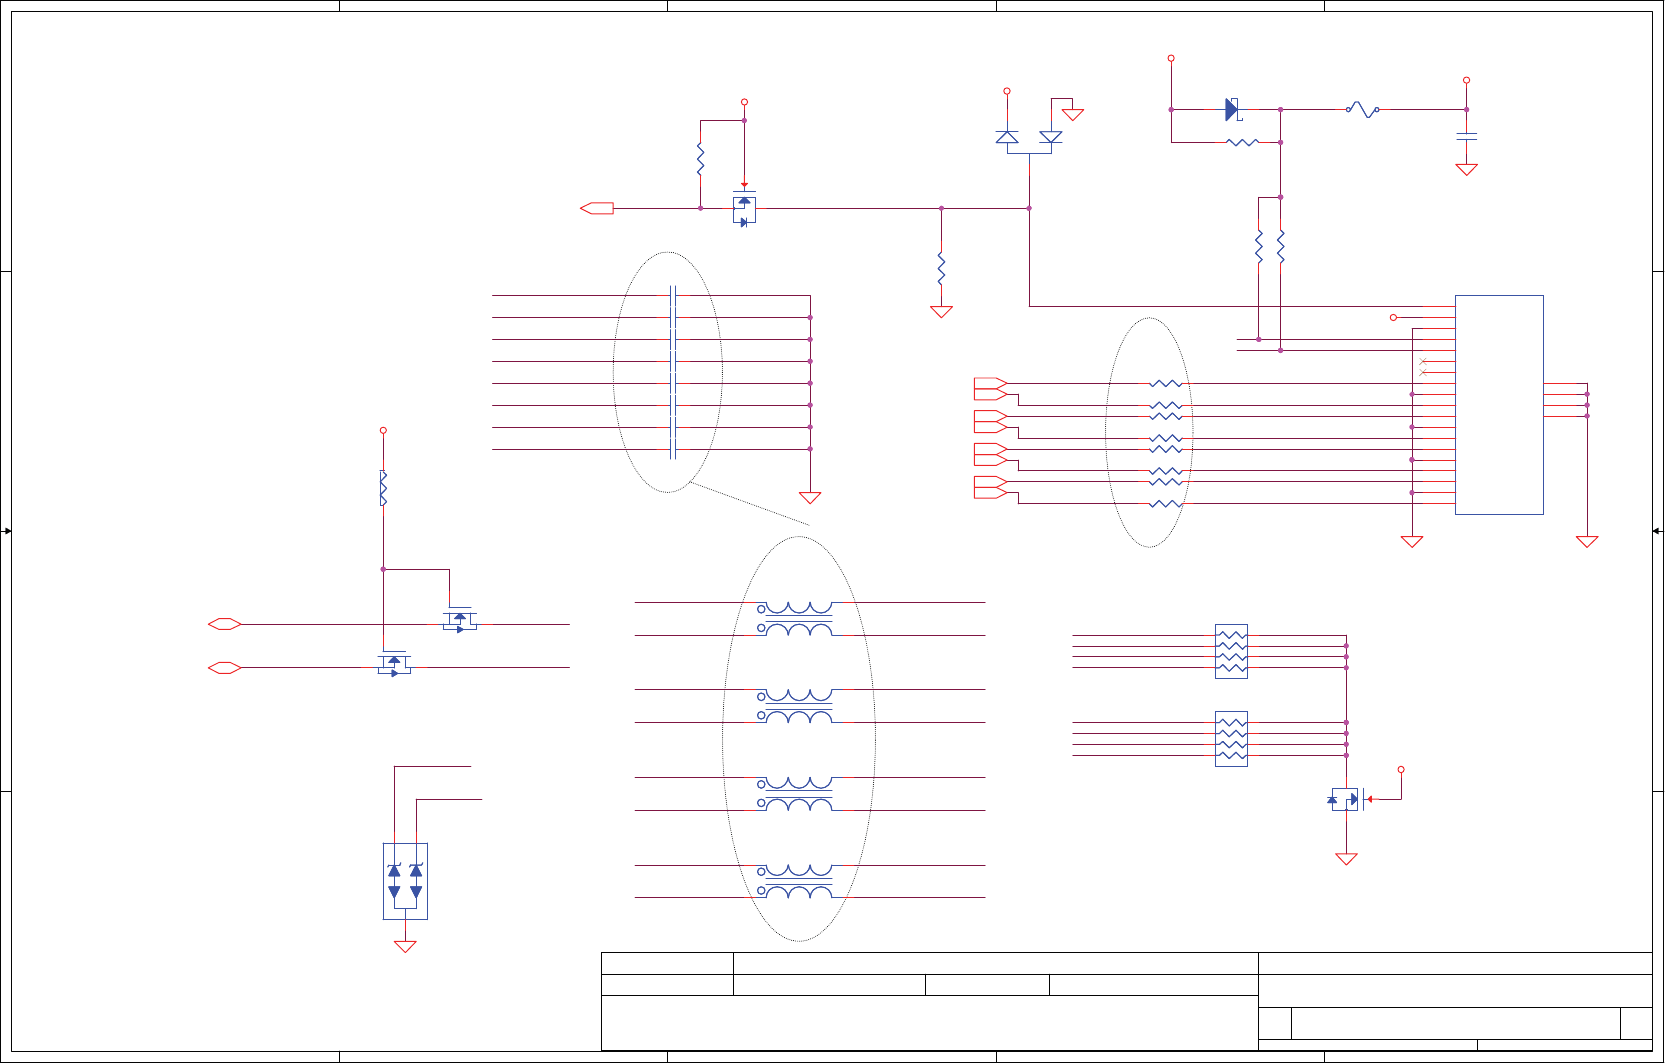Click the power node circle above the ferrite bead
Screen dimensions: 1665x1063
[x=383, y=430]
